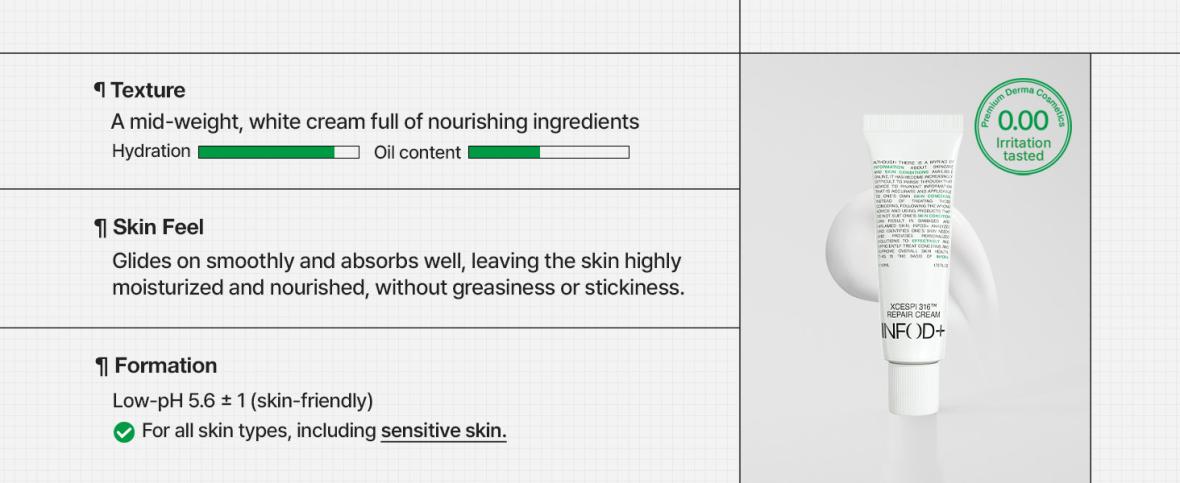Click the pilcrow icon beside Skin Feel
Image resolution: width=1180 pixels, height=483 pixels.
click(x=100, y=227)
